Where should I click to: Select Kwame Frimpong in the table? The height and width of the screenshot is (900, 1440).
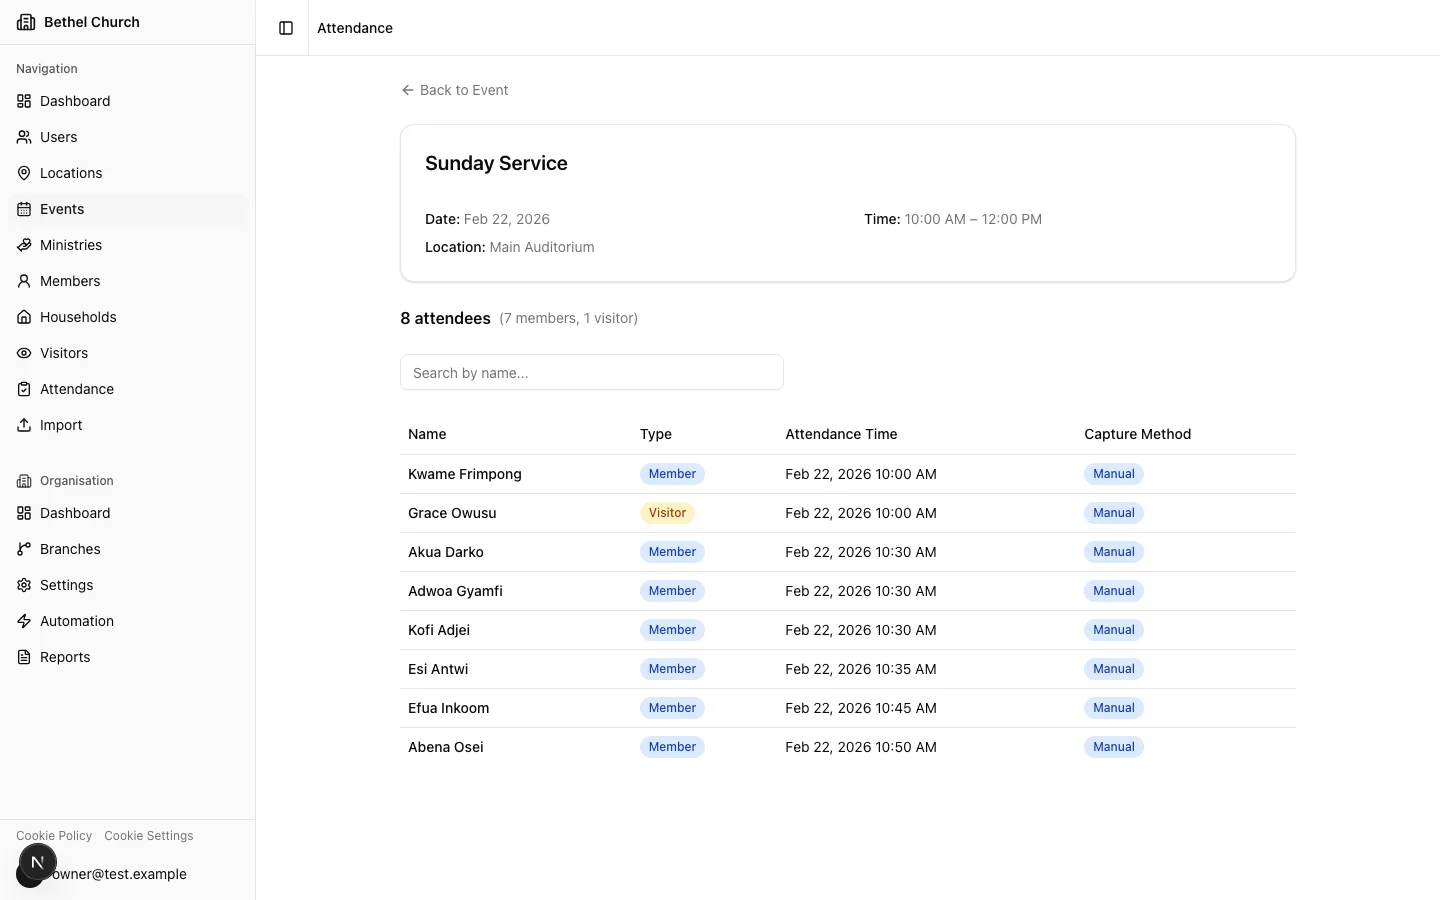[465, 474]
